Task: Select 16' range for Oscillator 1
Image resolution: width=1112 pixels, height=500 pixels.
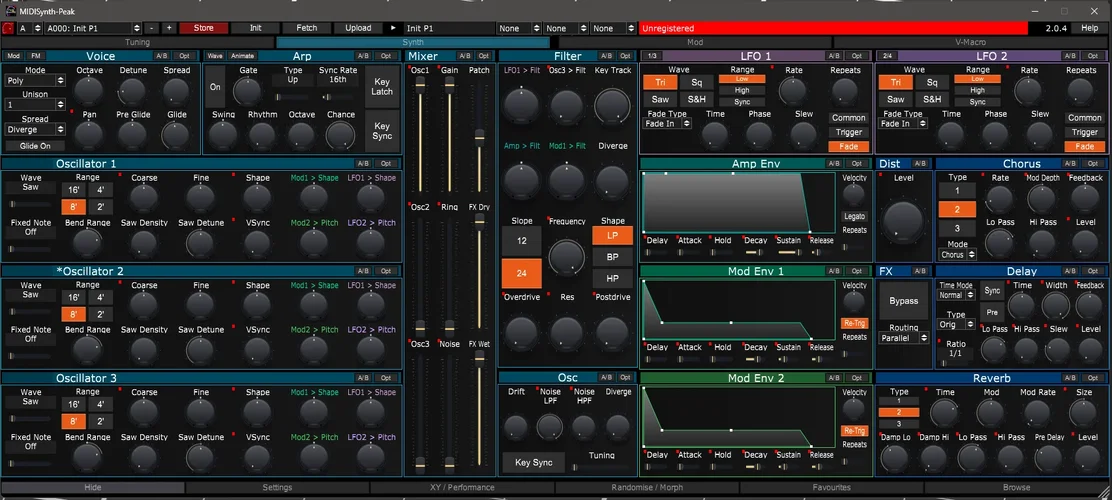Action: [x=73, y=190]
